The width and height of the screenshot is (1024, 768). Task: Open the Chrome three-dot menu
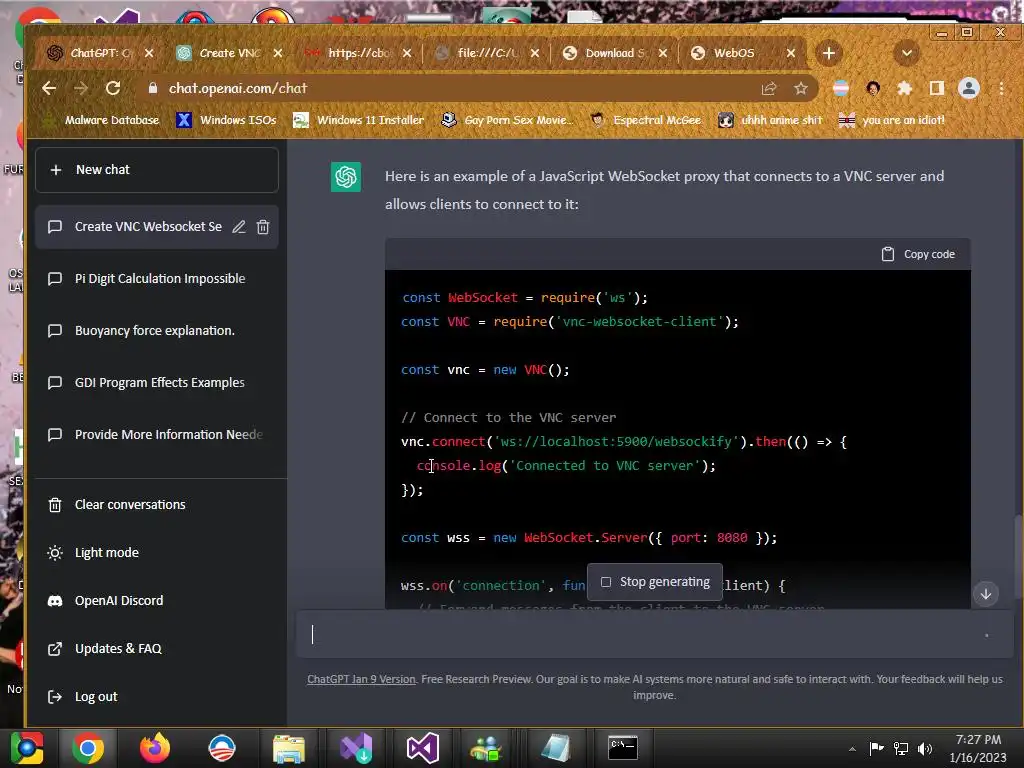(x=1001, y=88)
